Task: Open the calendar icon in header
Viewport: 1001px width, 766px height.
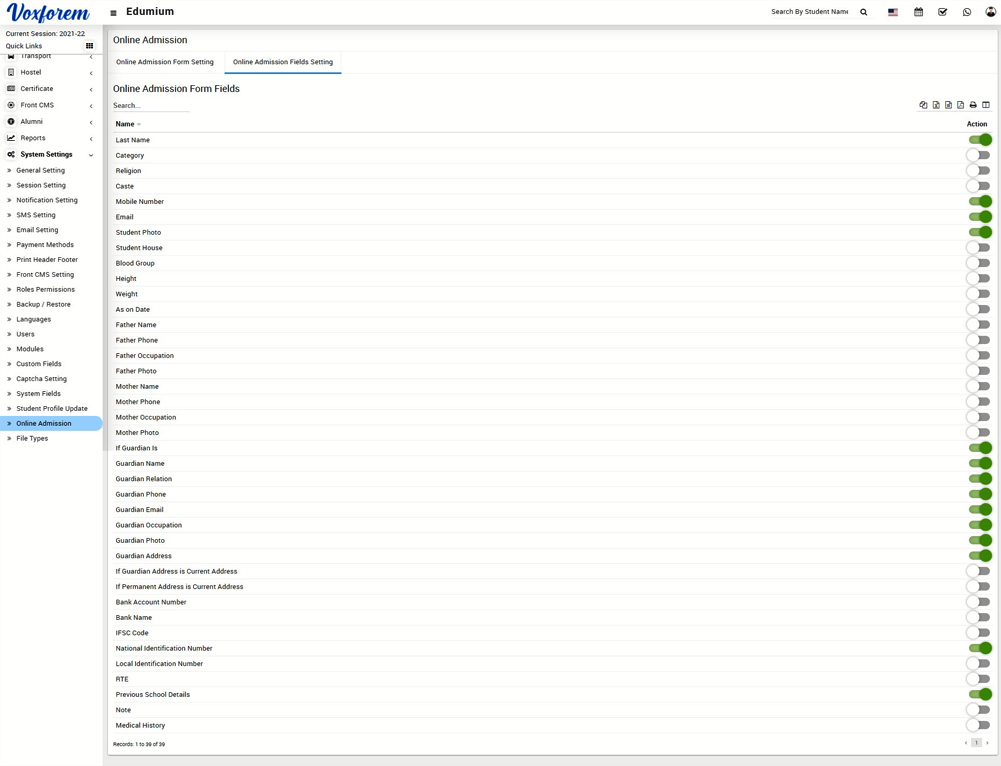Action: coord(918,12)
